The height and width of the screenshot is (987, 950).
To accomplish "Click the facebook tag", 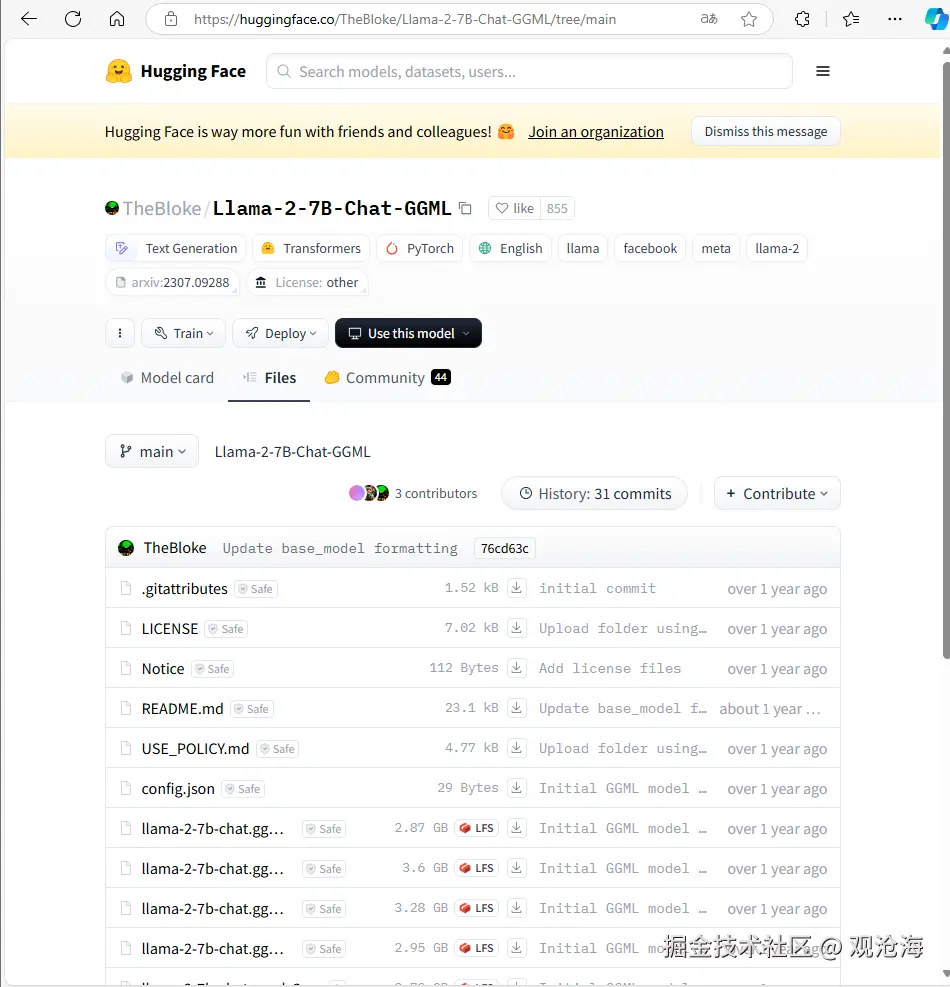I will pos(650,249).
